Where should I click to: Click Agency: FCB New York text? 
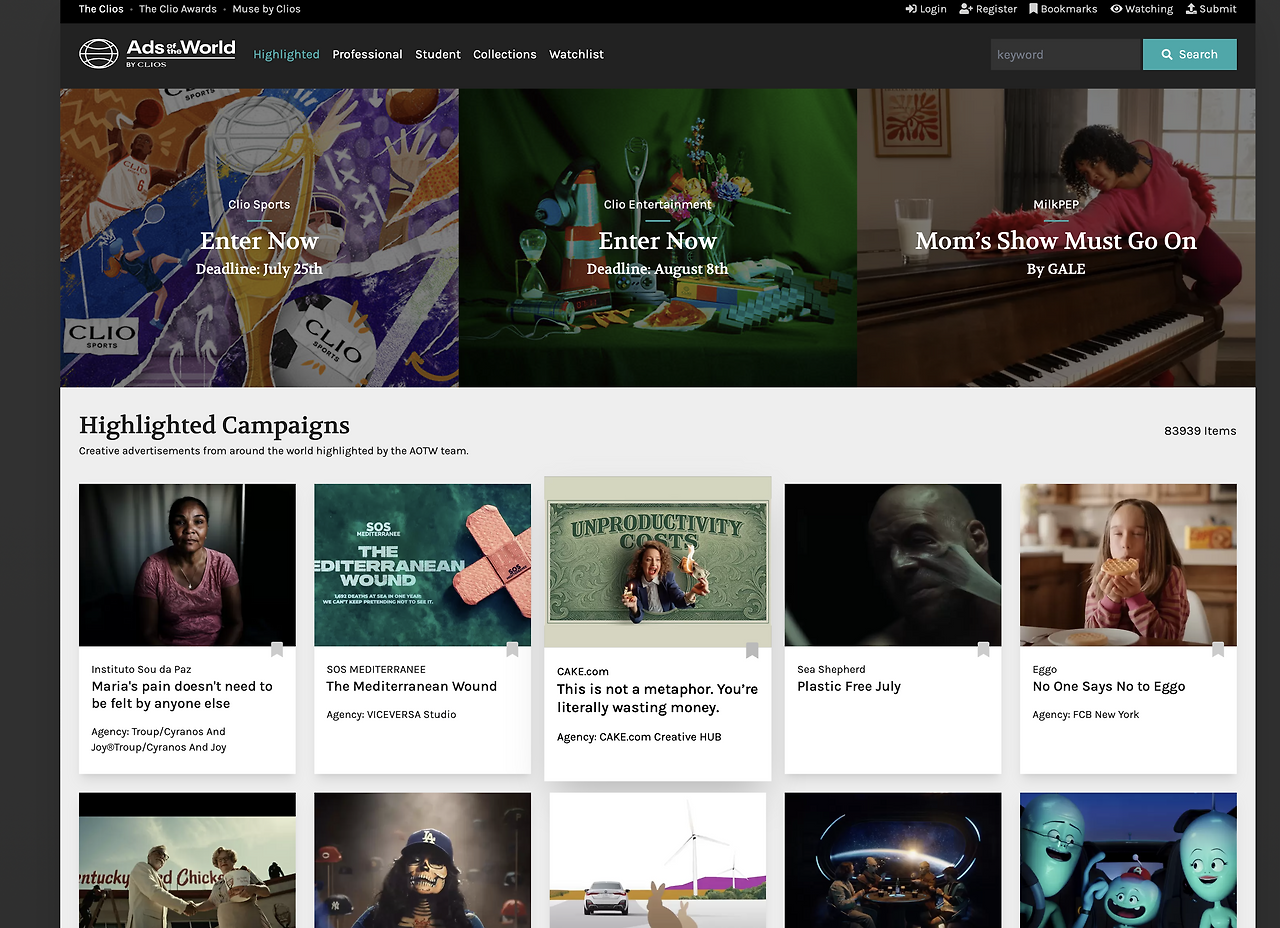[1086, 714]
